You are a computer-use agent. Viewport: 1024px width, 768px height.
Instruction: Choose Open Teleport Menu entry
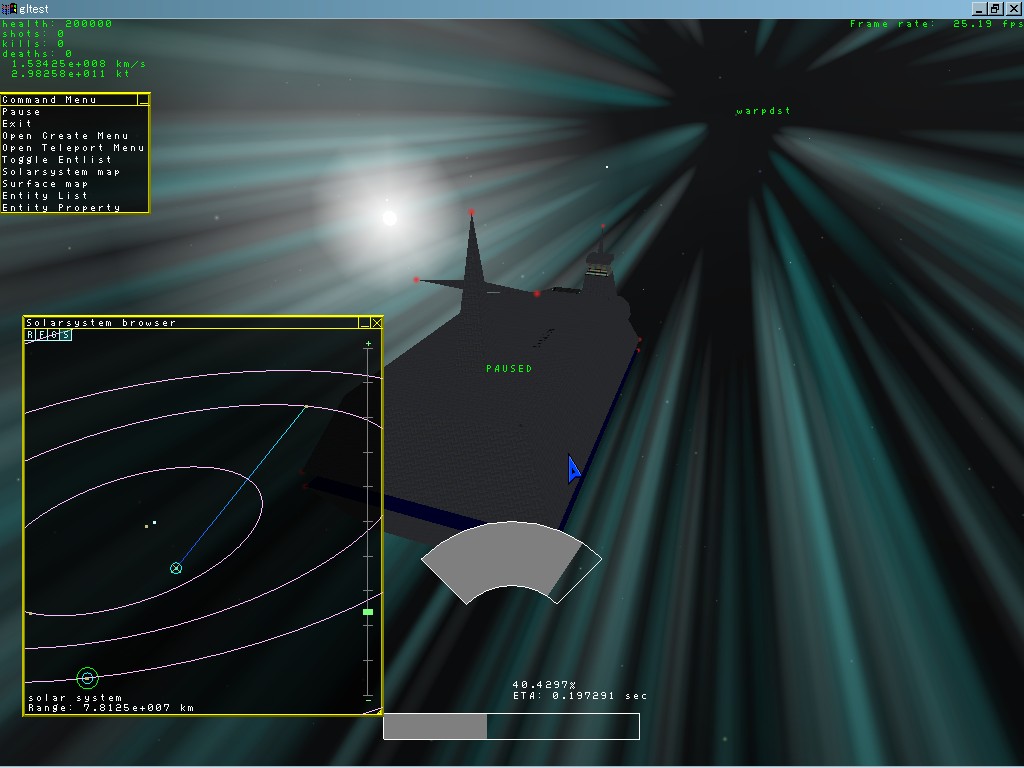tap(75, 148)
